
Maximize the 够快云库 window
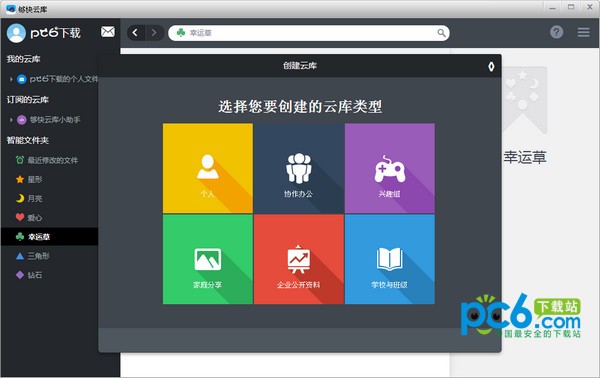(571, 7)
